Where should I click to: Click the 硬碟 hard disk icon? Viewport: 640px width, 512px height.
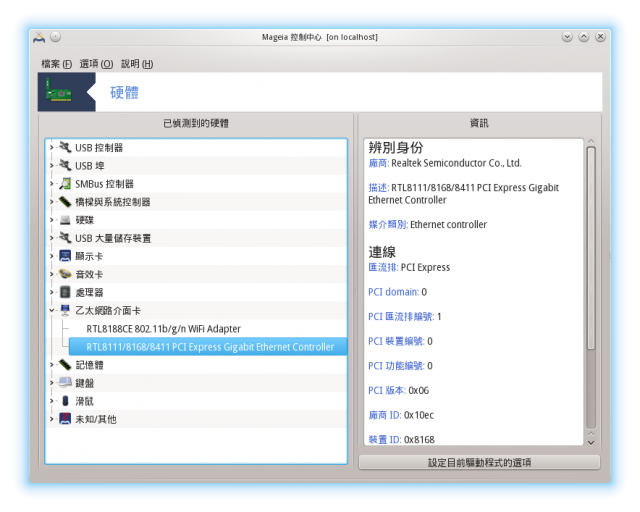[65, 220]
